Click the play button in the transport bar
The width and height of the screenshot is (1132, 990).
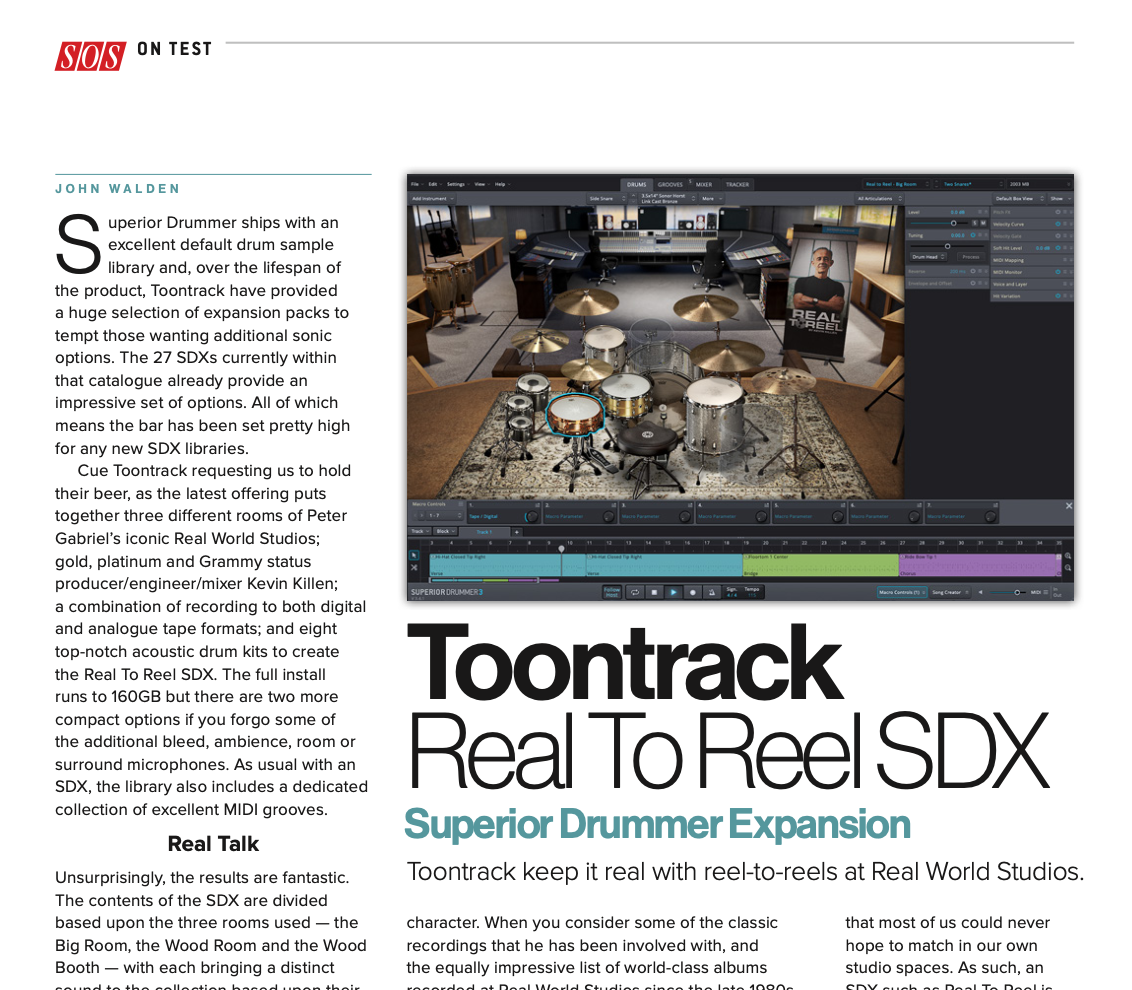[673, 592]
